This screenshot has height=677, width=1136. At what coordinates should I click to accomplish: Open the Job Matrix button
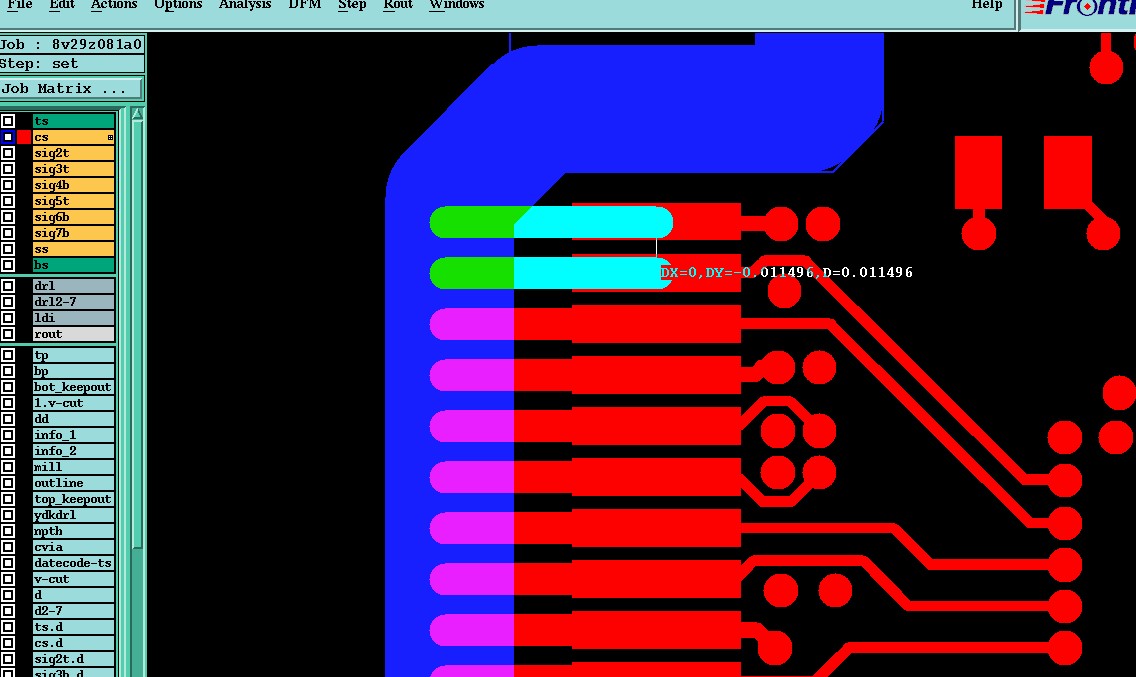[71, 88]
